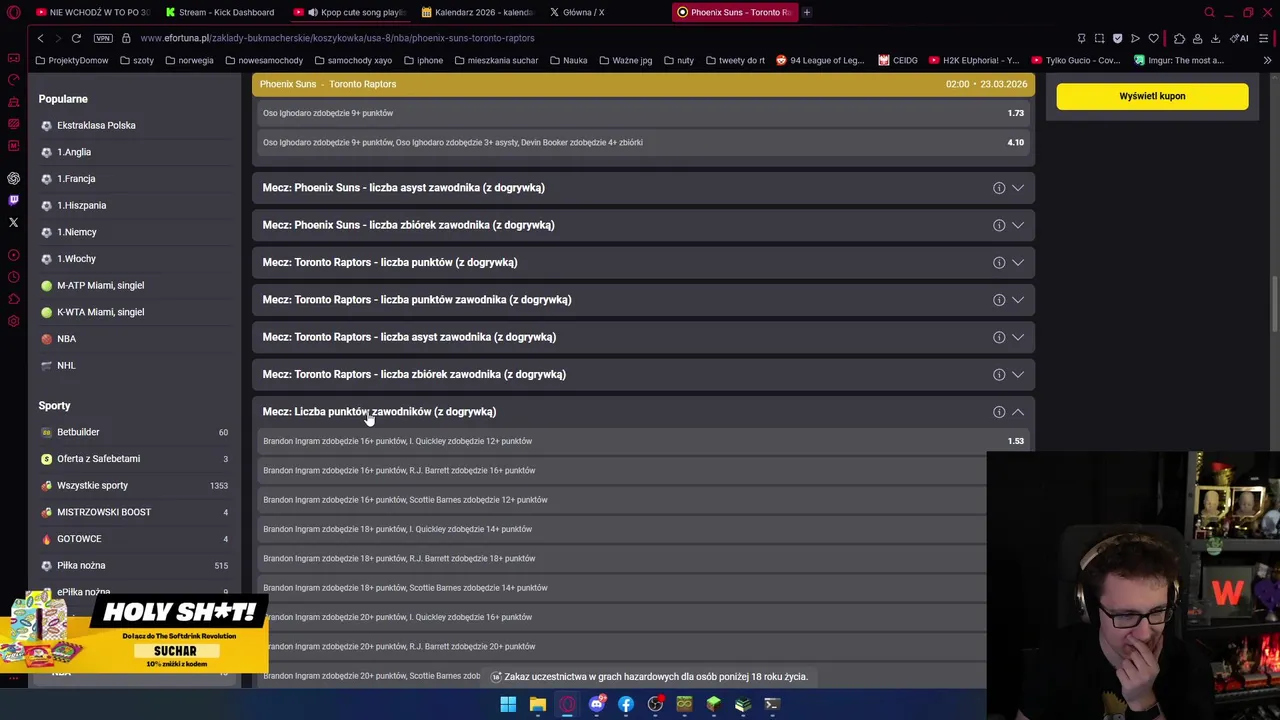The image size is (1280, 720).
Task: Click info icon for Raptors punktów zawodnika
Action: [999, 300]
